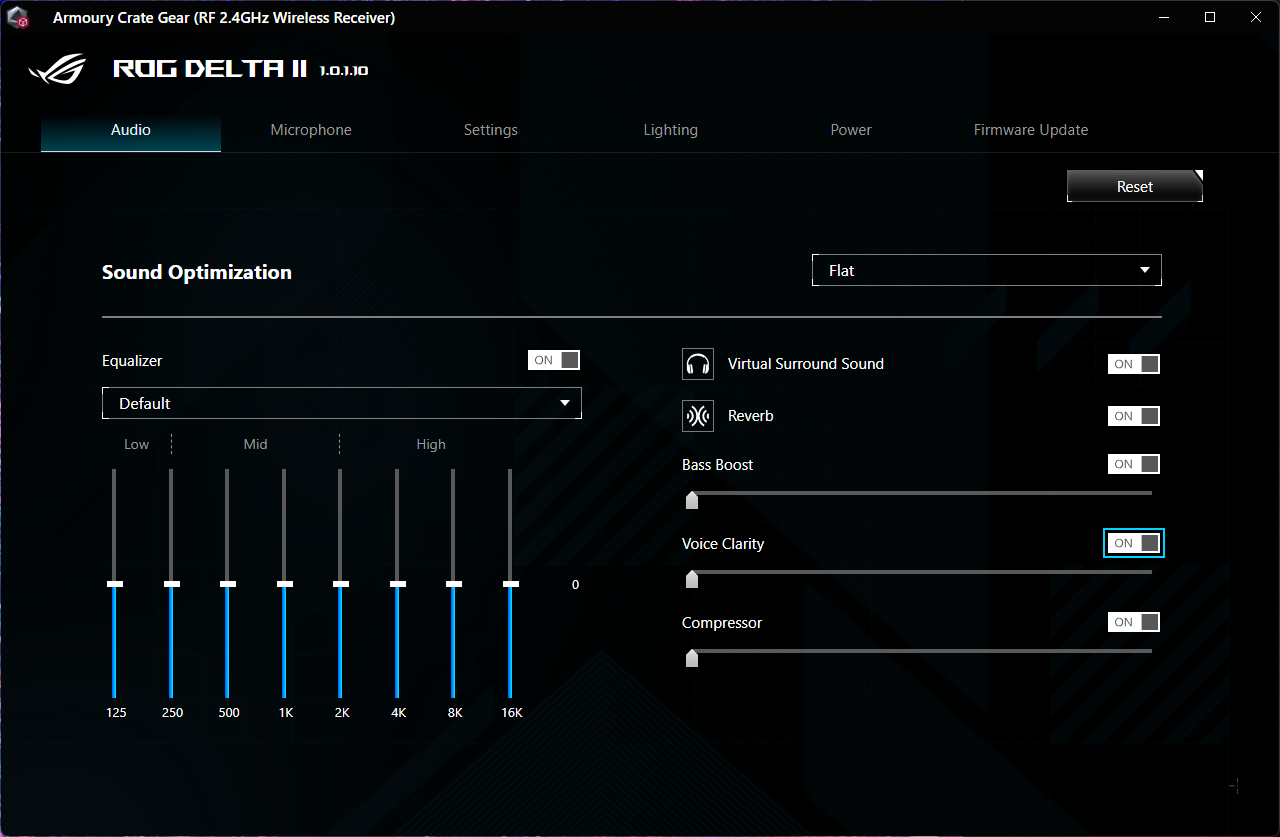The width and height of the screenshot is (1280, 837).
Task: Click the High band label
Action: 431,444
